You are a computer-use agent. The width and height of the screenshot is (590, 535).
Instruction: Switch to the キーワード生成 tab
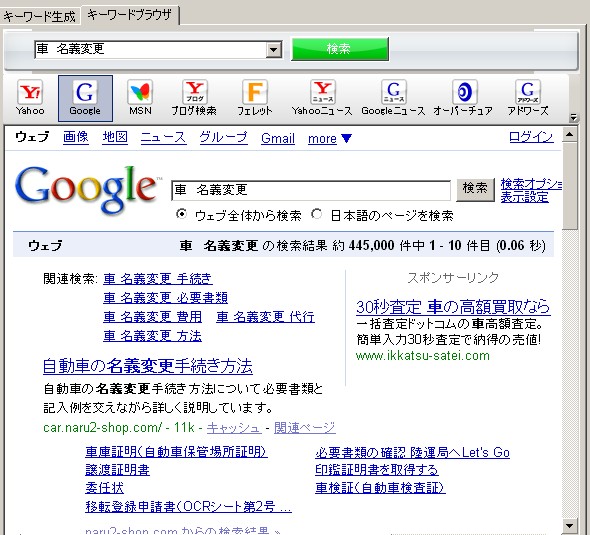40,17
